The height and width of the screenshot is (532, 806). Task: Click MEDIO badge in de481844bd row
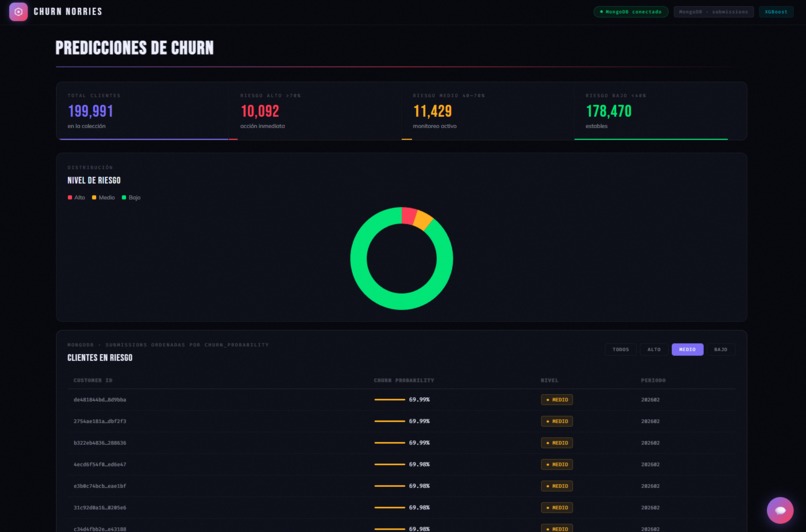[557, 399]
